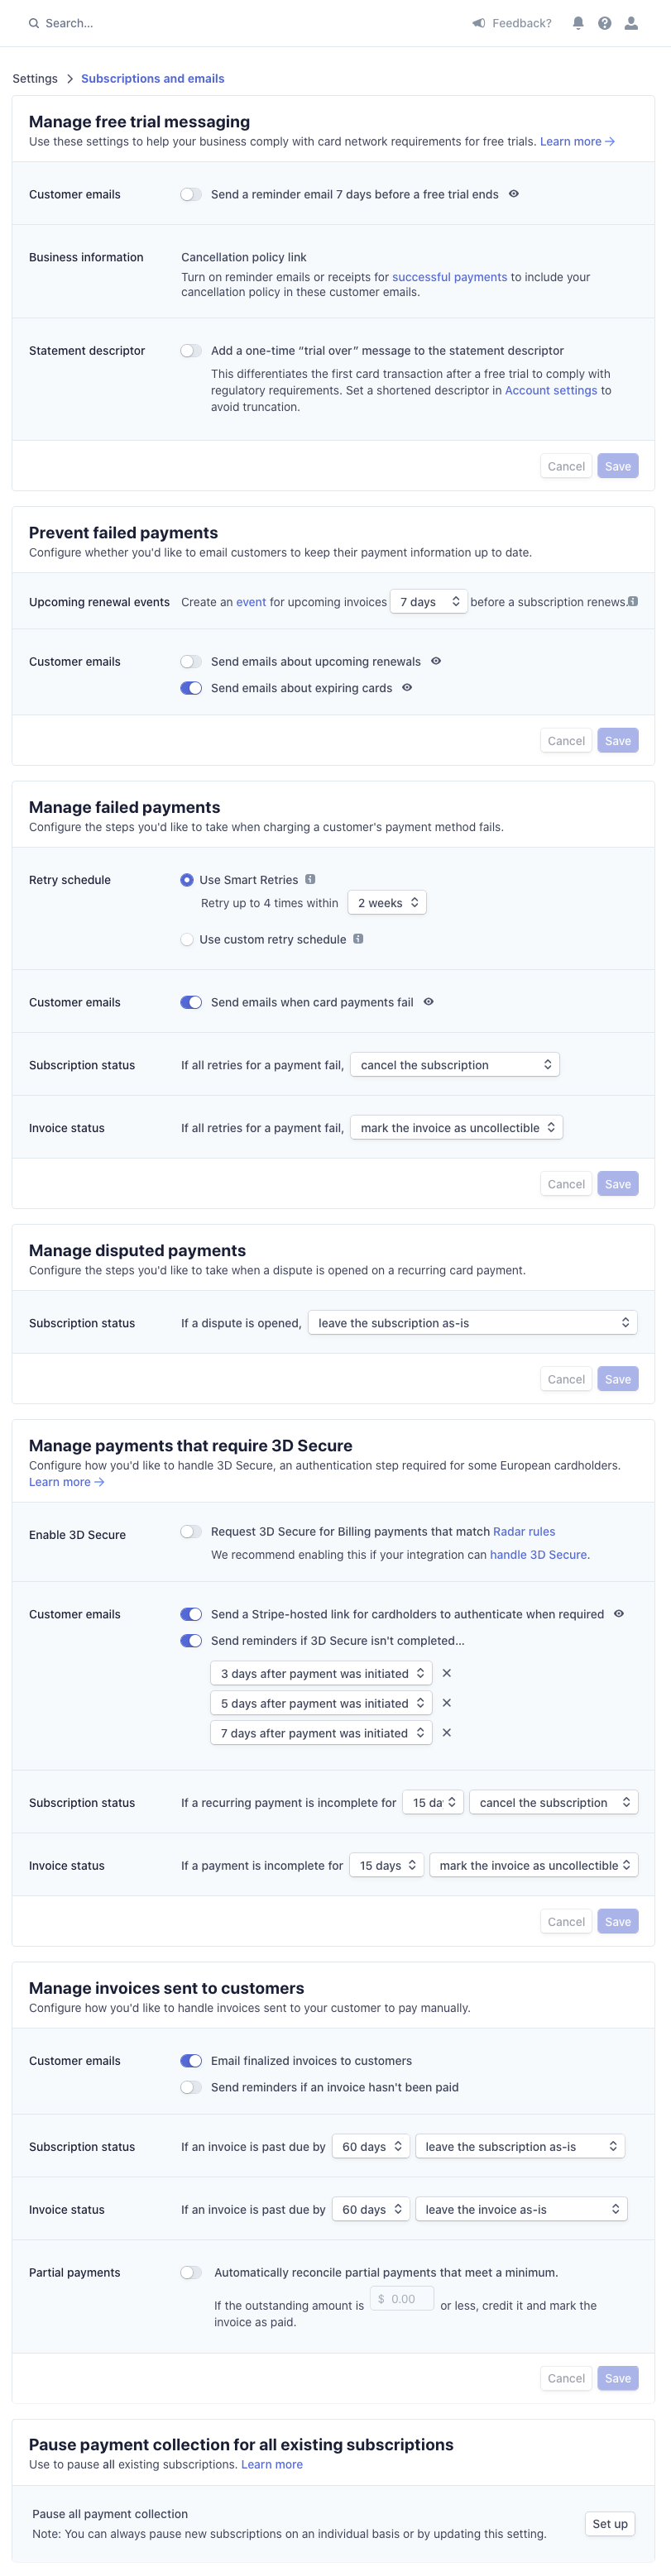
Task: Preview the failed card payments email
Action: tap(429, 1002)
